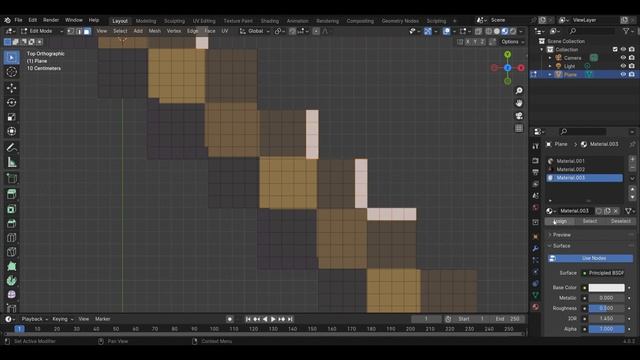
Task: Select the Bevel tool
Action: [x=11, y=223]
